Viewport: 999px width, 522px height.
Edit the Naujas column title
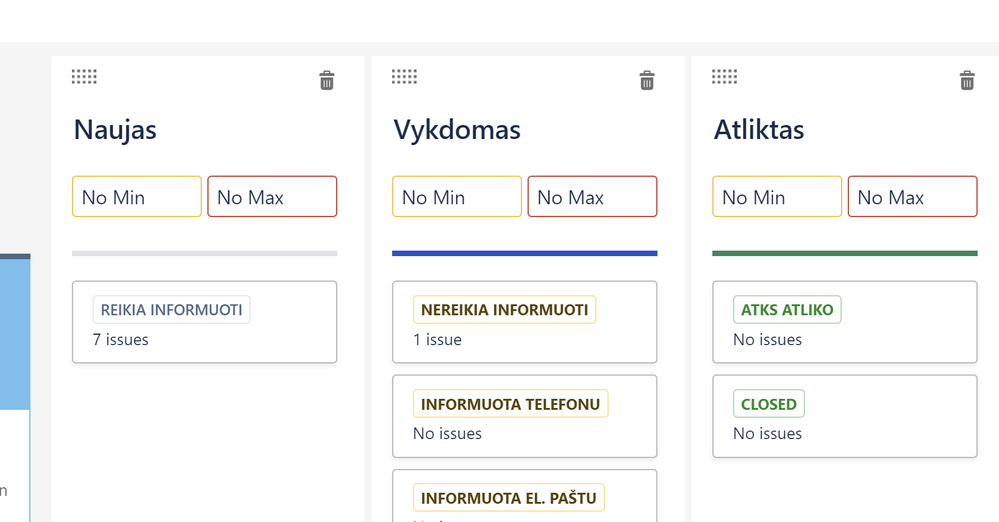(x=115, y=130)
